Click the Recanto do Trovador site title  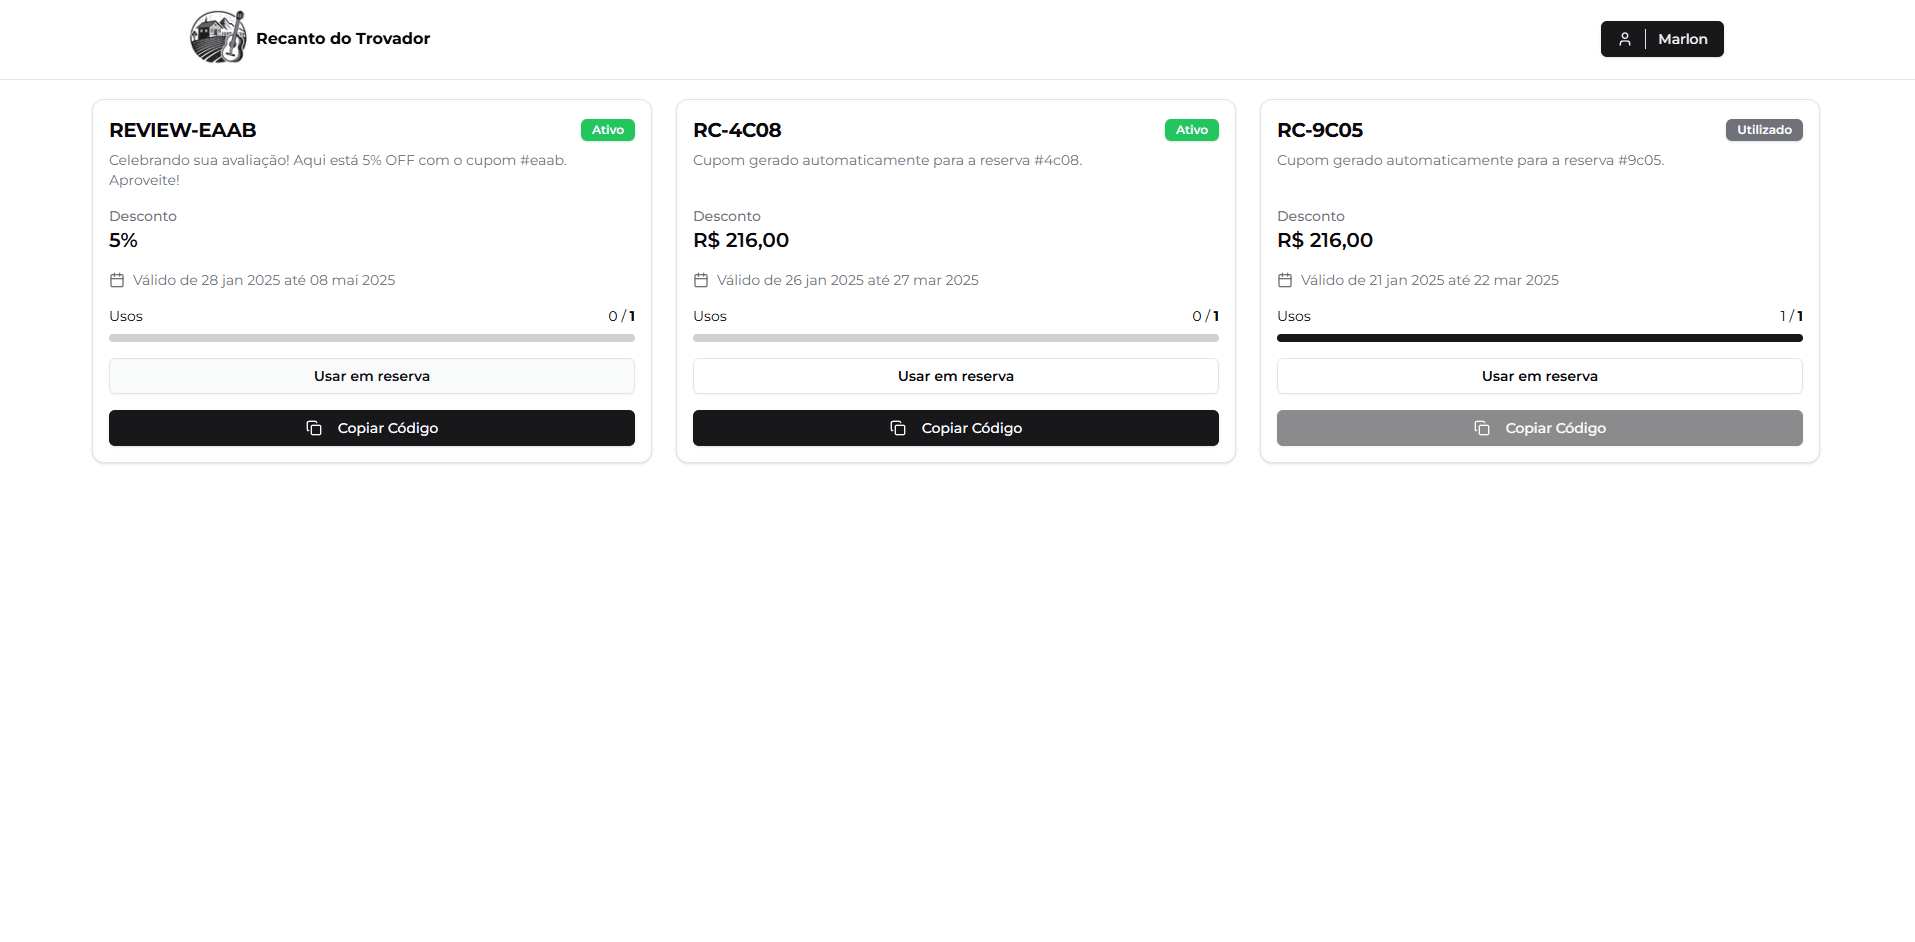343,38
